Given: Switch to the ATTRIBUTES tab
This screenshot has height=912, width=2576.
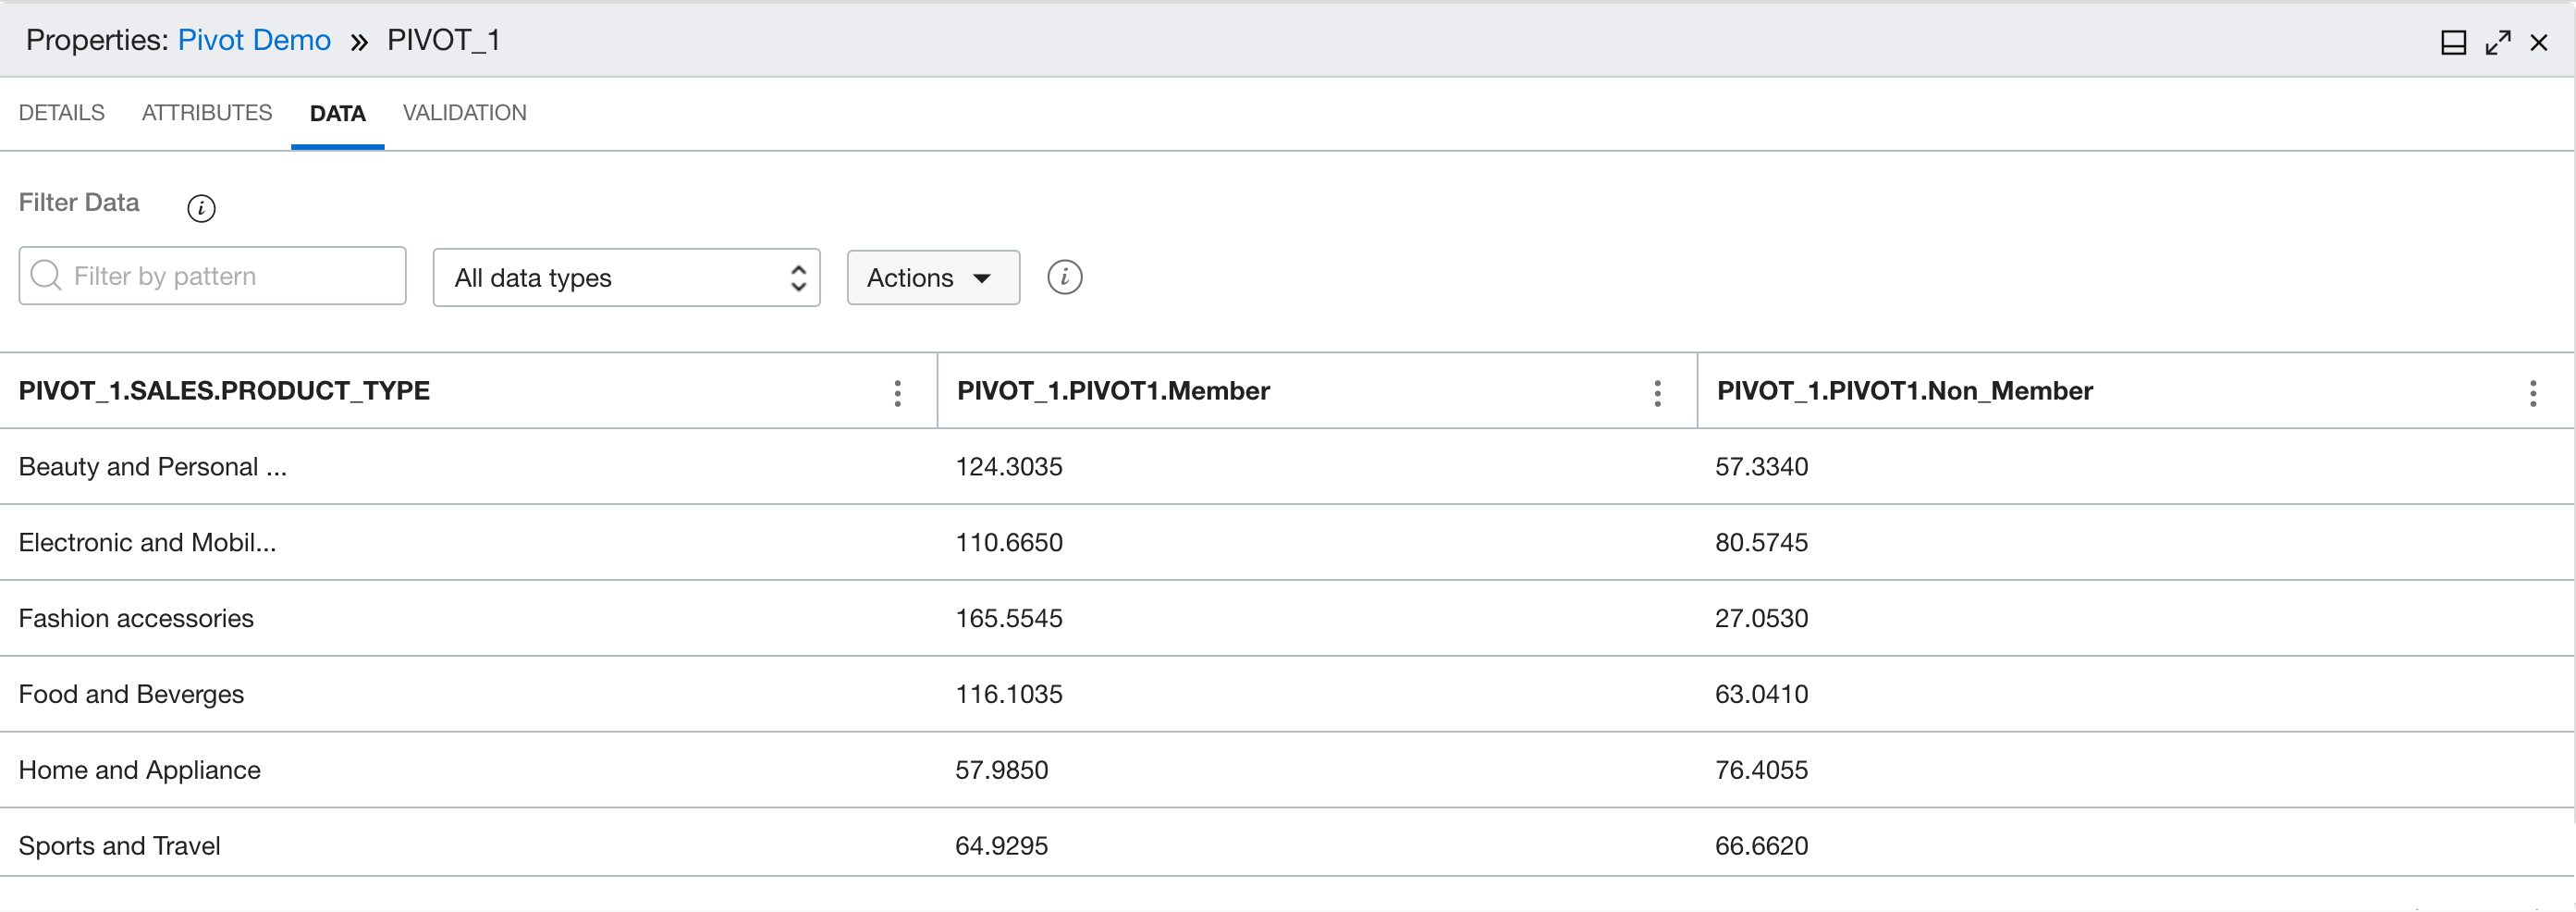Looking at the screenshot, I should coord(207,113).
